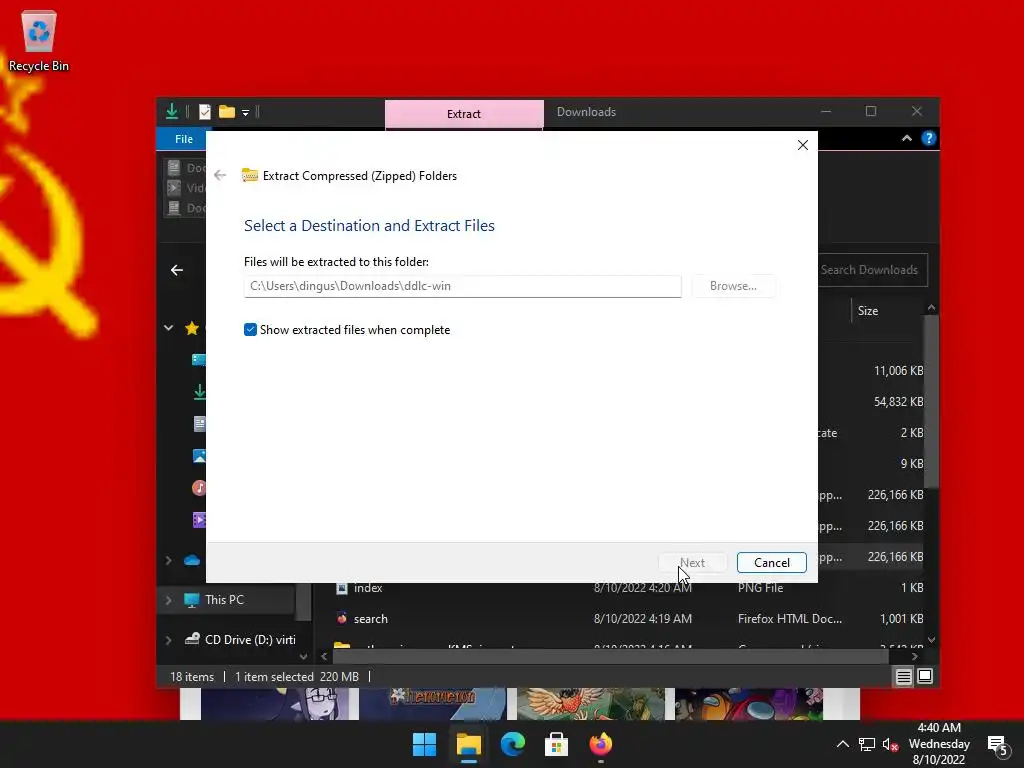Select the OneDrive cloud icon
This screenshot has width=1024, height=768.
coord(192,560)
